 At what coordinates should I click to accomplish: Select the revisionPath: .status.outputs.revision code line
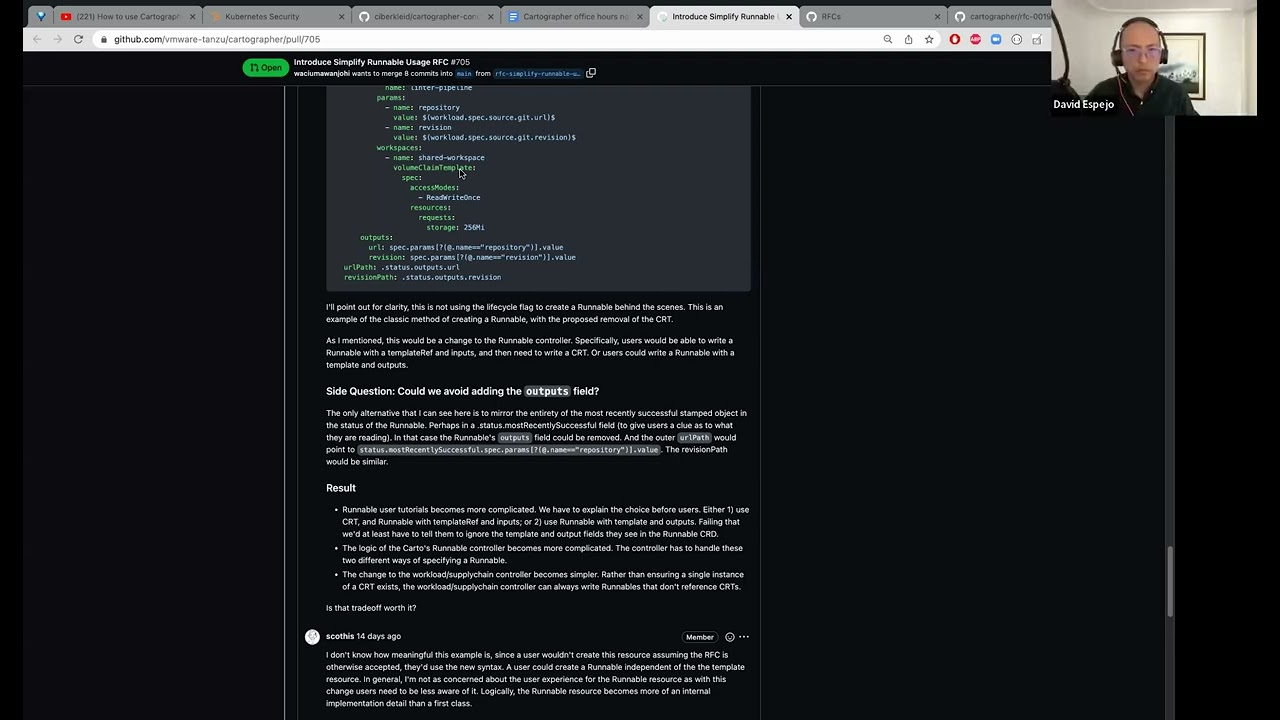click(423, 277)
